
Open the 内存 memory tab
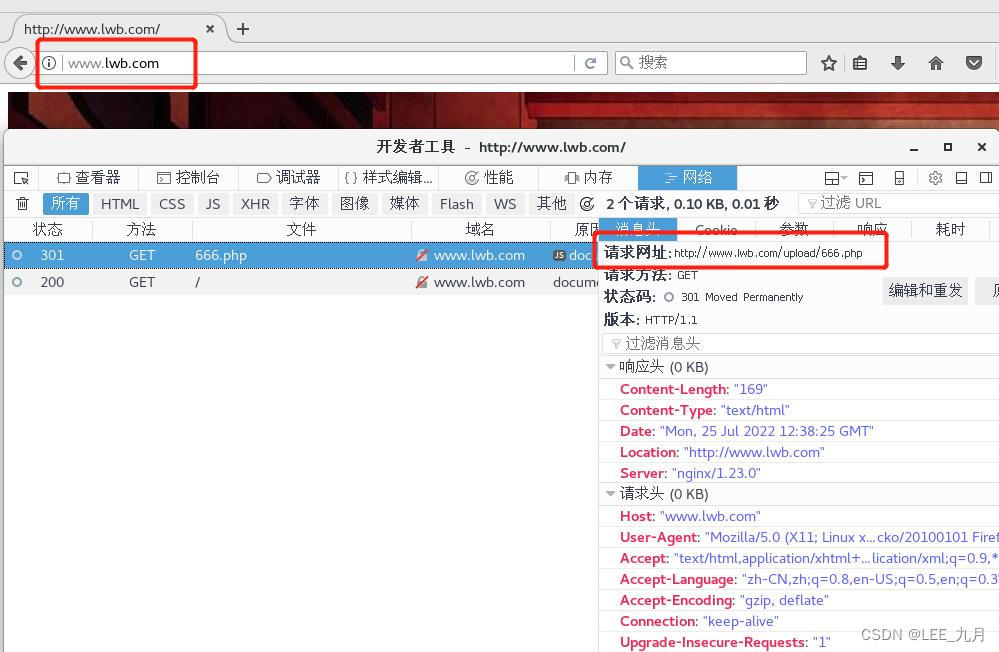pyautogui.click(x=588, y=177)
